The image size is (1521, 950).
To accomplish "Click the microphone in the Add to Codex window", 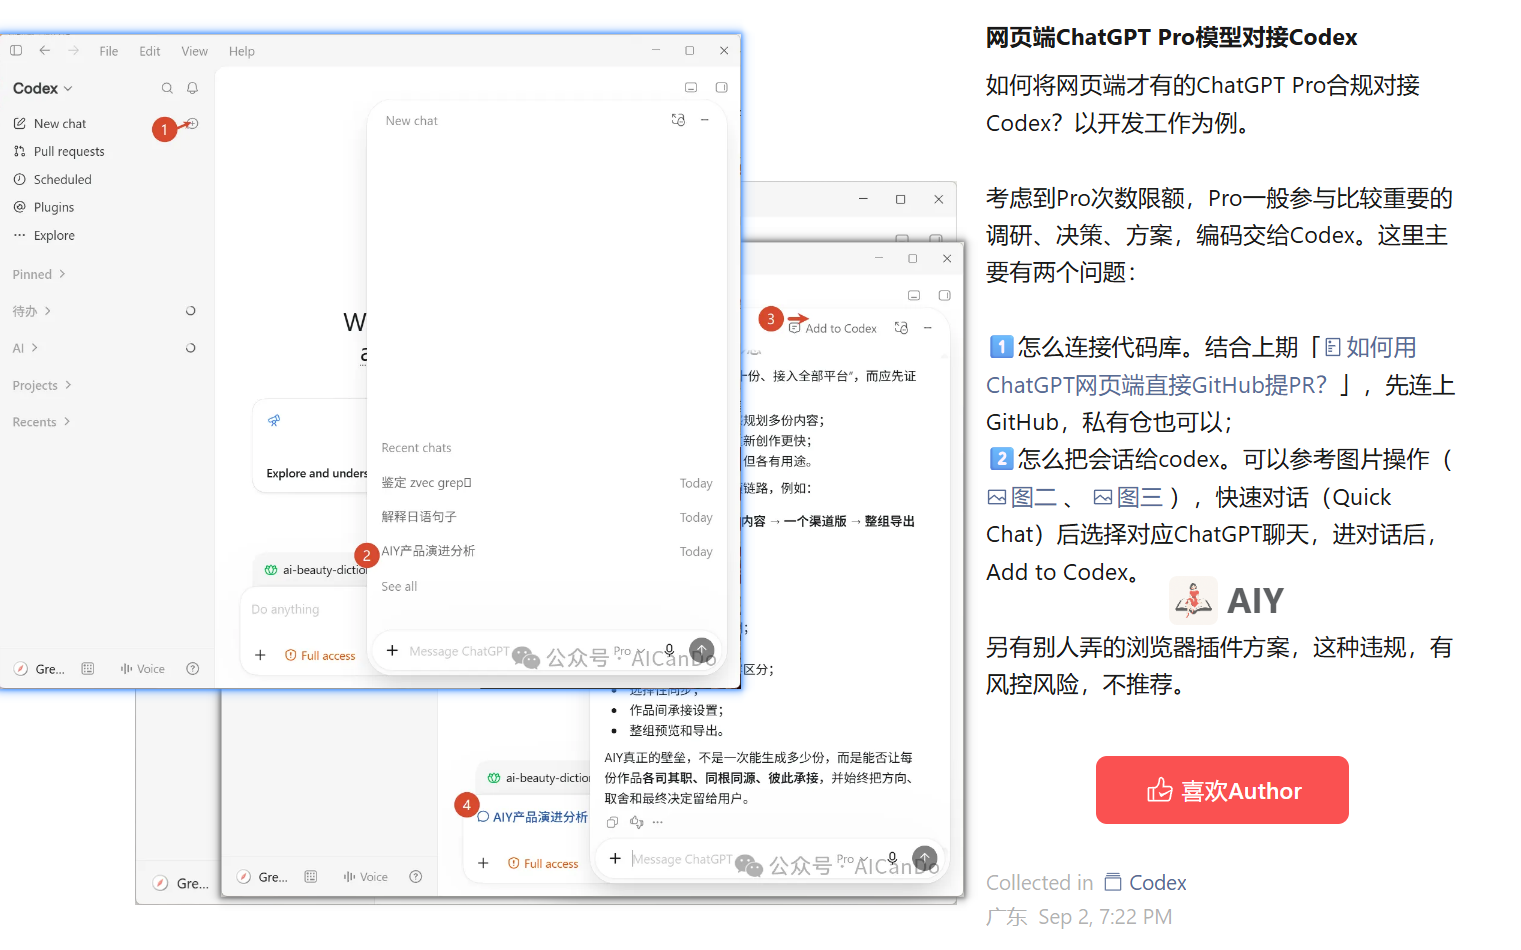I will point(892,858).
